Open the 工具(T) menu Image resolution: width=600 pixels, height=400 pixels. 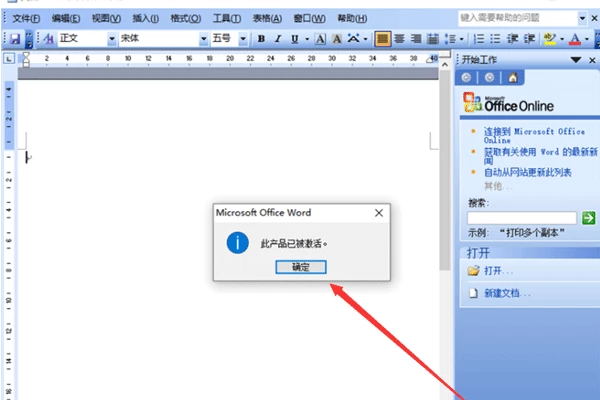pos(227,18)
